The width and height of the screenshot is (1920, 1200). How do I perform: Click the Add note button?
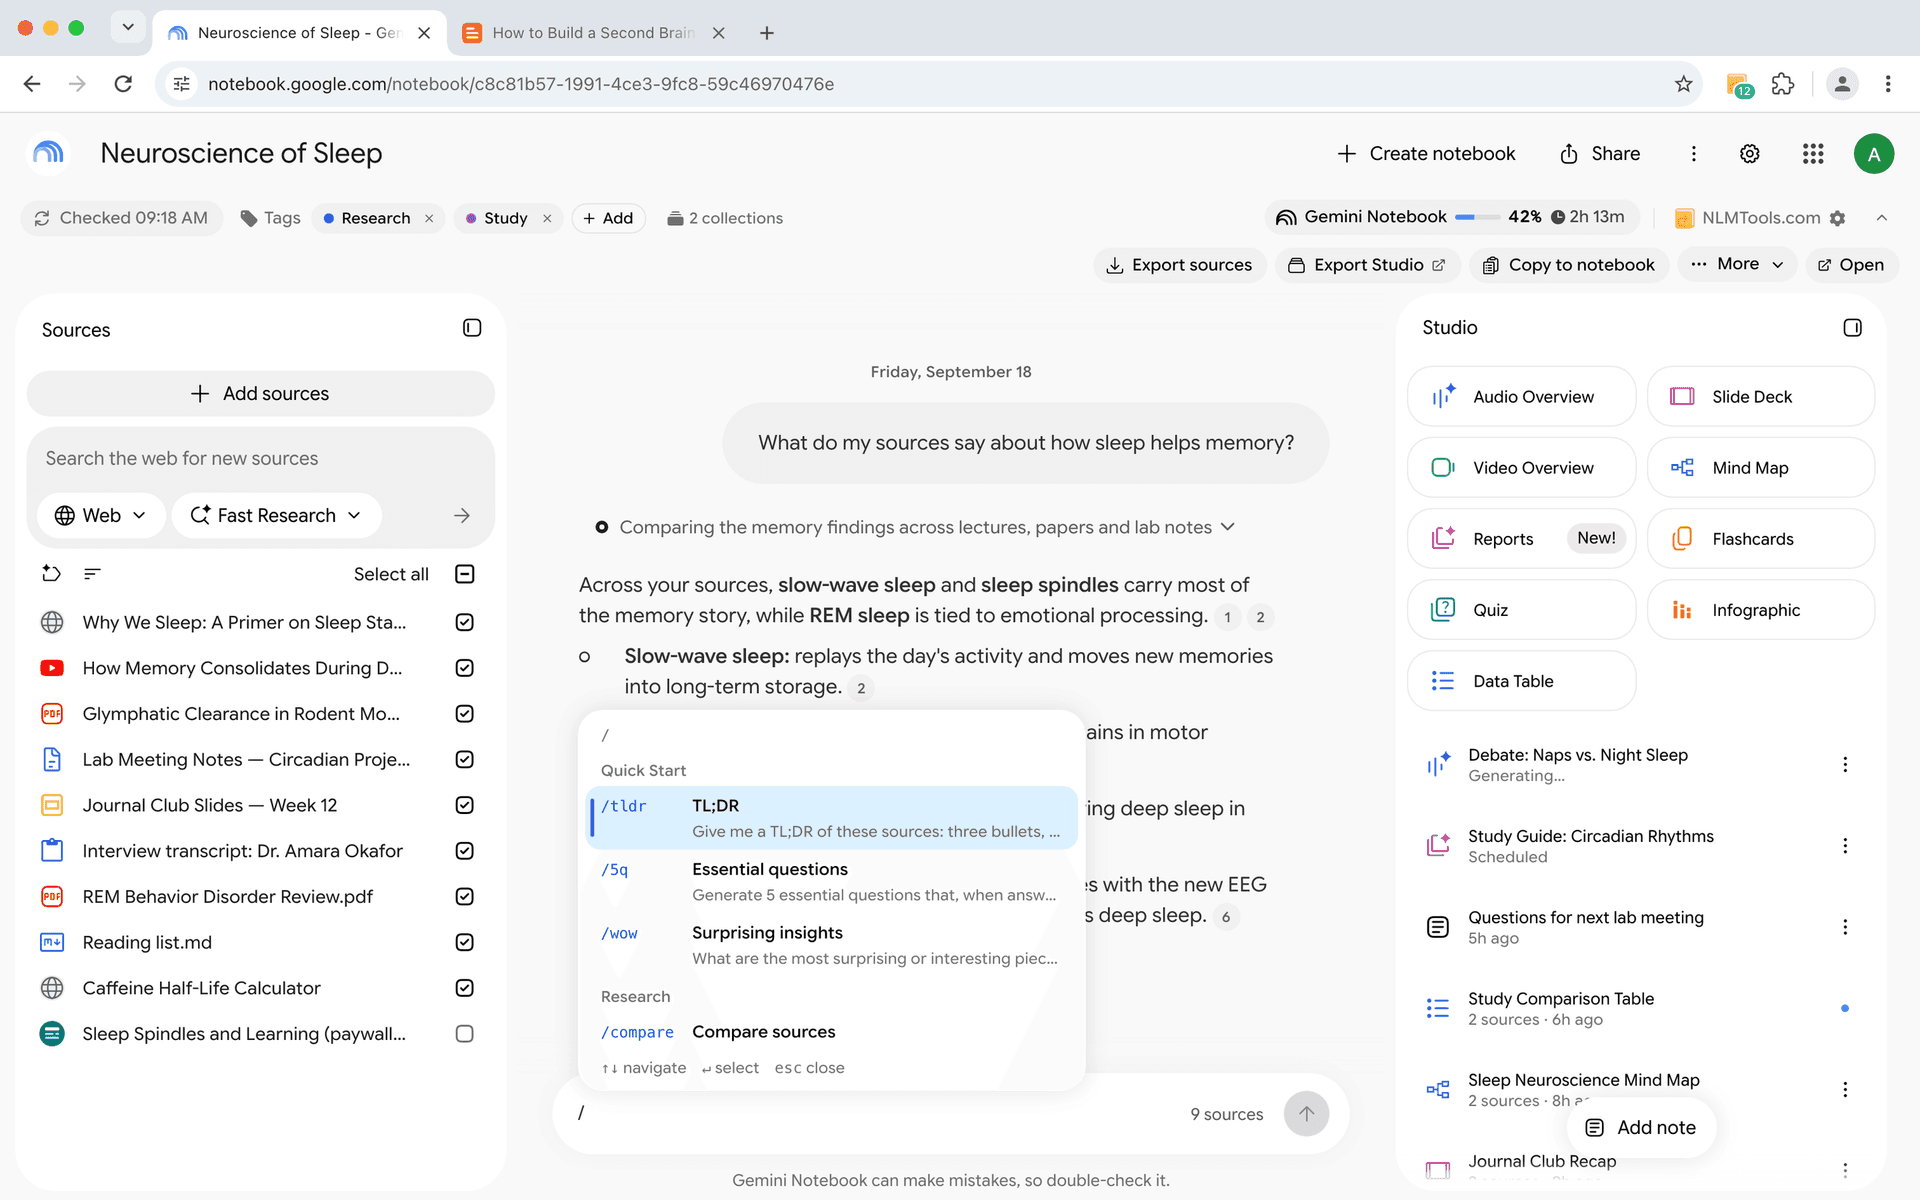pyautogui.click(x=1641, y=1128)
